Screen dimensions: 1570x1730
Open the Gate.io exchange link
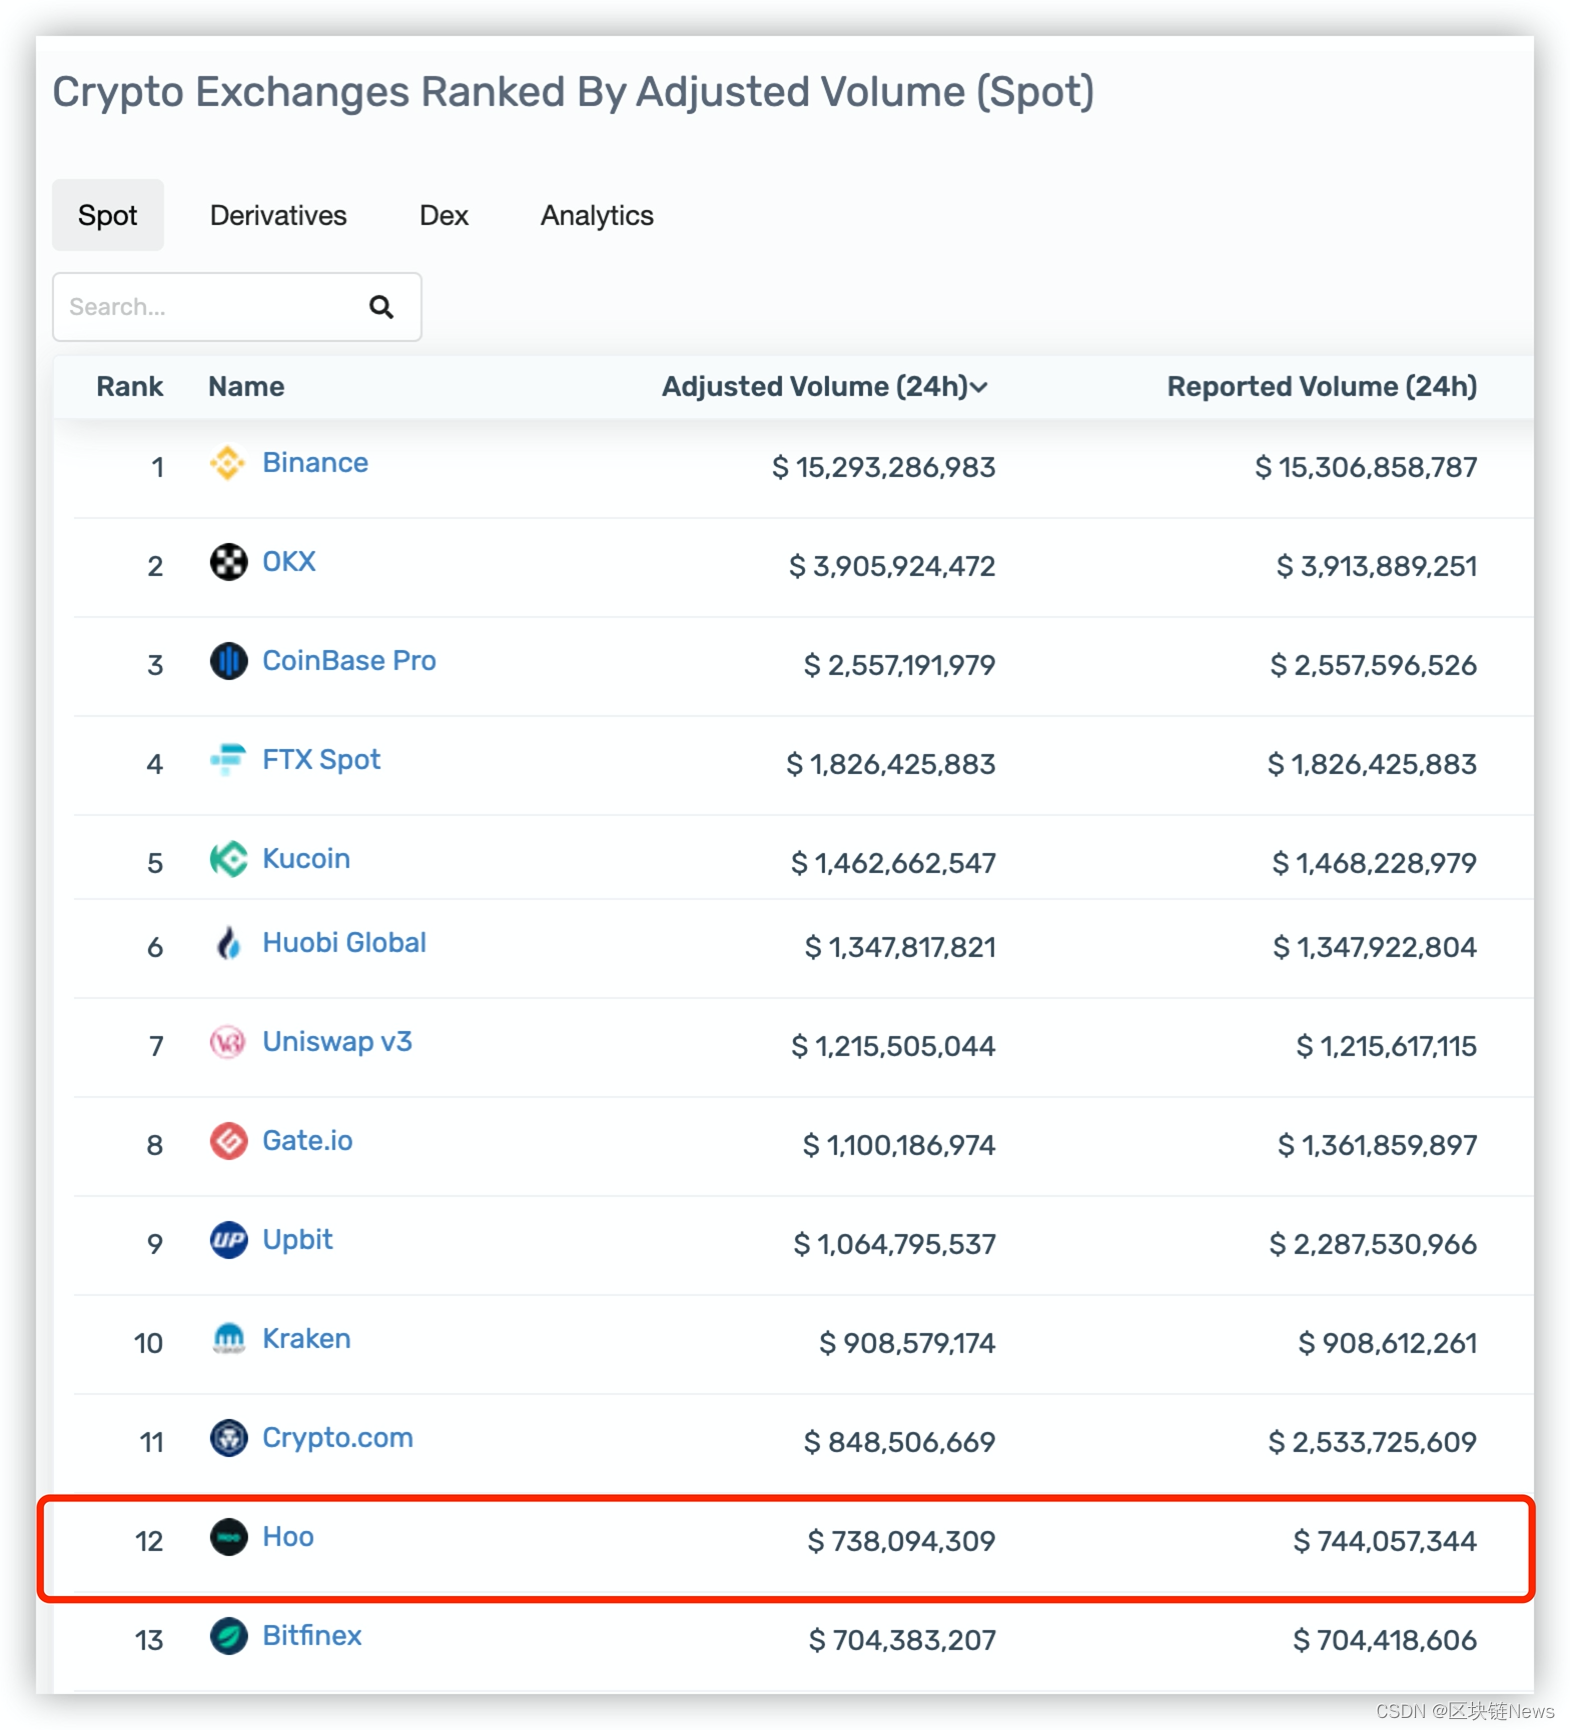307,1141
